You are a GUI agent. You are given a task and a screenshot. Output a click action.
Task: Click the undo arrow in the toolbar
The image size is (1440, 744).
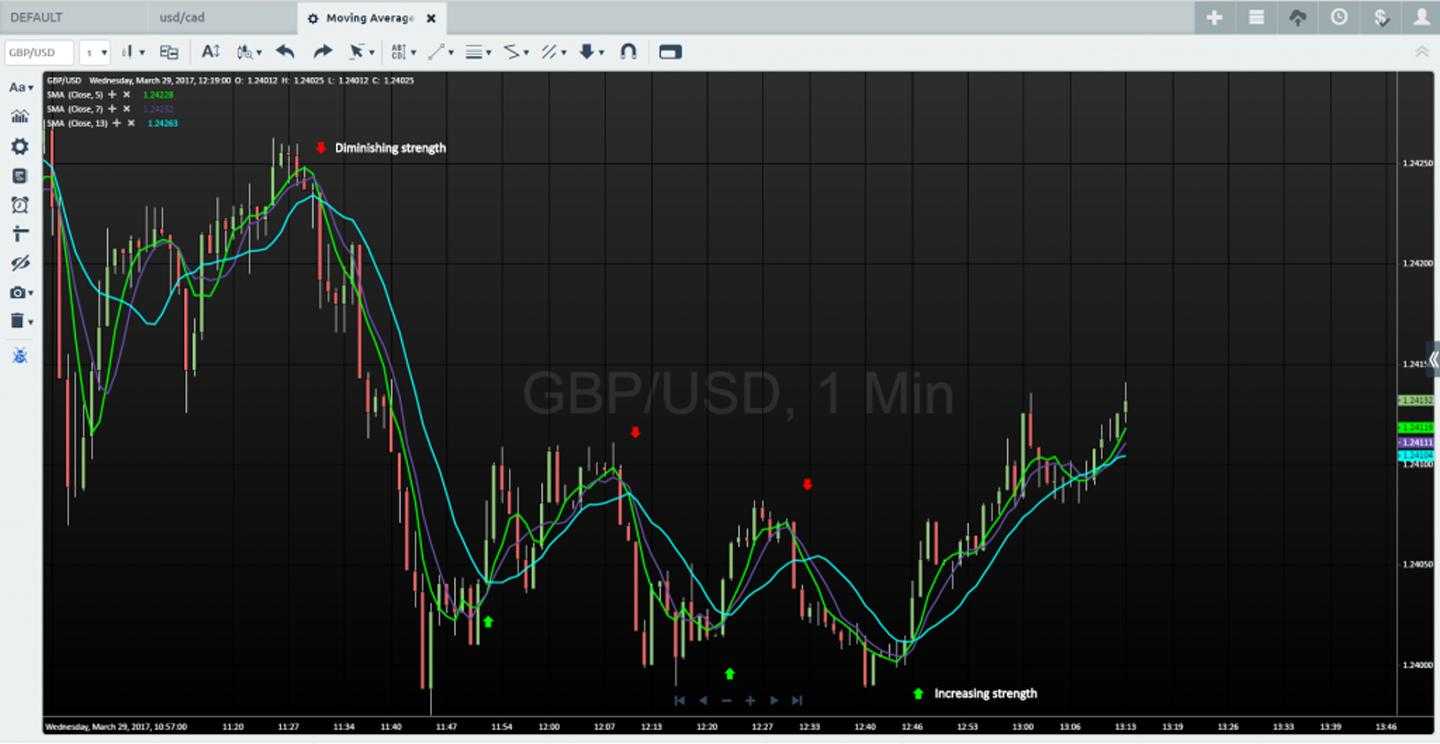point(285,52)
